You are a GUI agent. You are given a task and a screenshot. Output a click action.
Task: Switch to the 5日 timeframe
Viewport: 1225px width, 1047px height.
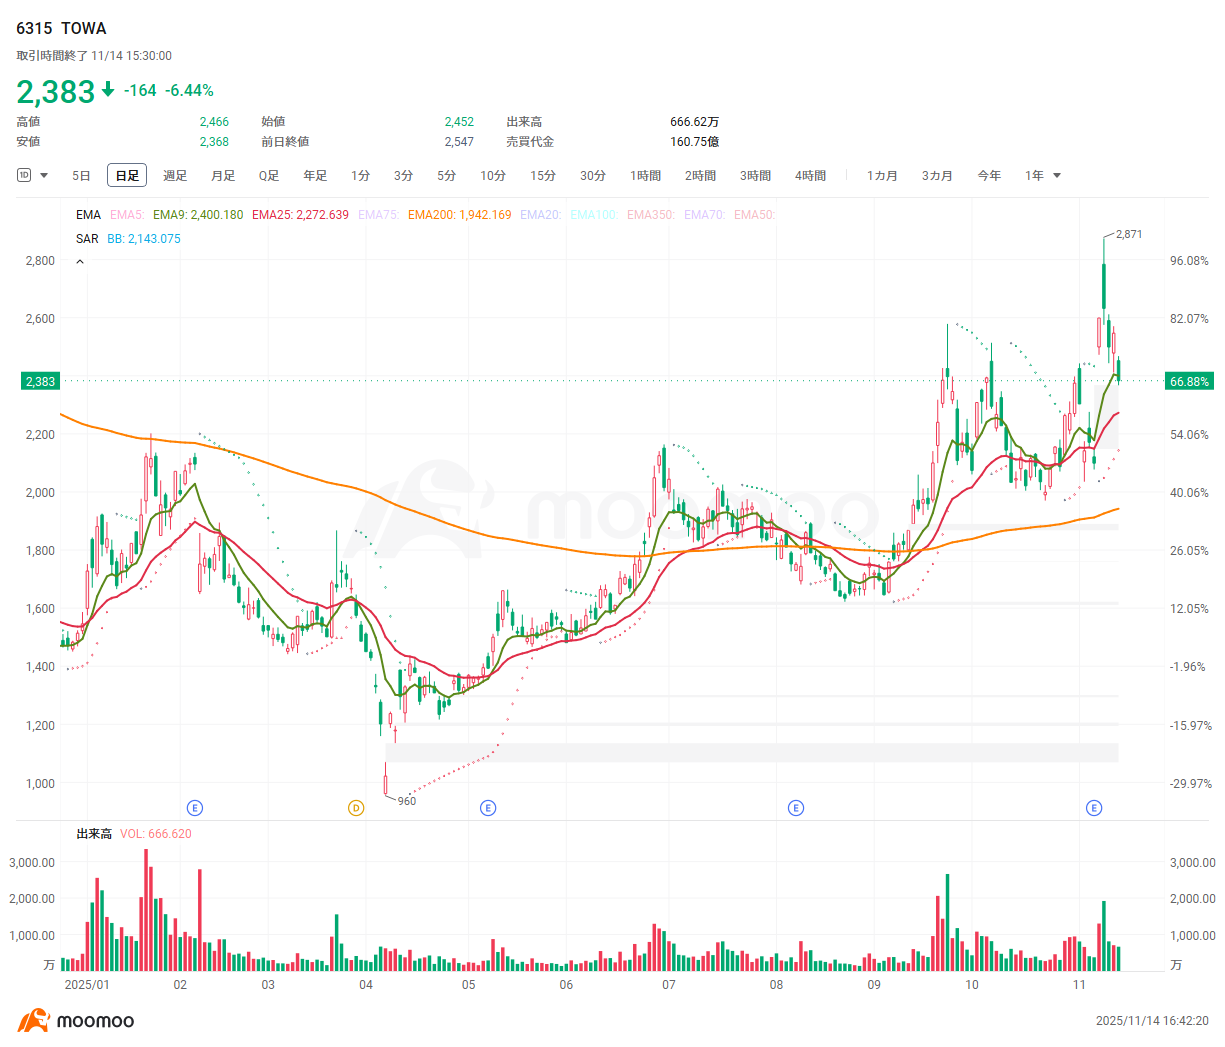click(81, 176)
